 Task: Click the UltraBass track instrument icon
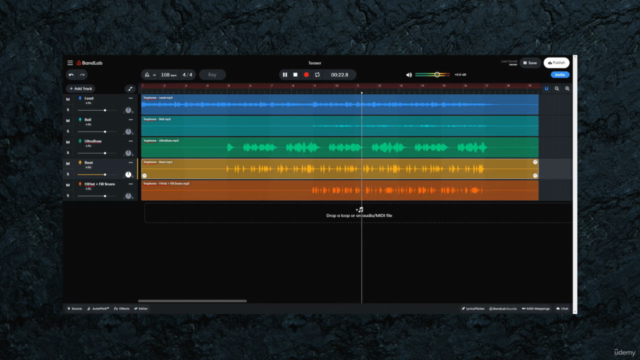pyautogui.click(x=80, y=141)
